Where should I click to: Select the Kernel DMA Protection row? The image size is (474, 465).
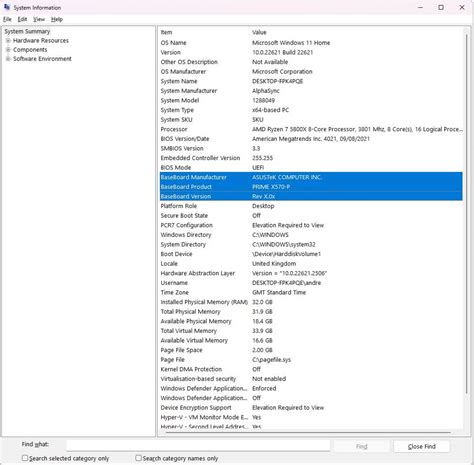coord(311,369)
